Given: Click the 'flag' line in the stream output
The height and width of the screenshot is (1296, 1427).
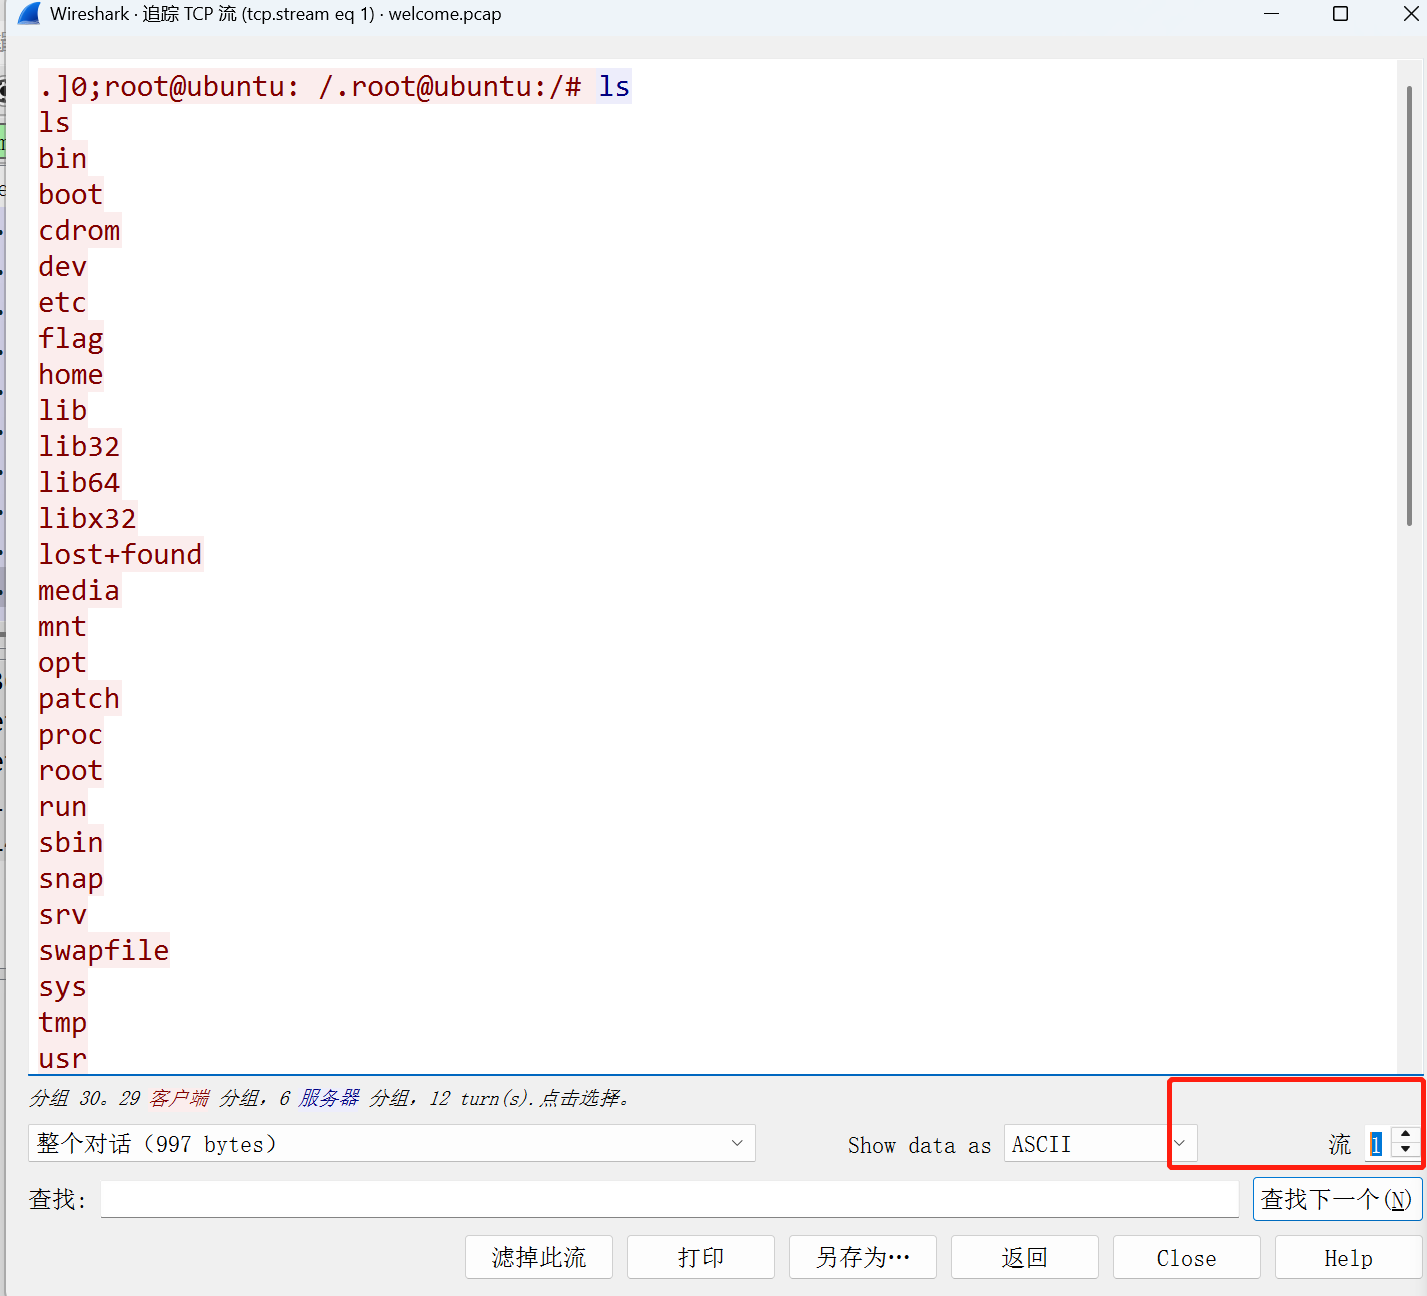Looking at the screenshot, I should pos(71,339).
